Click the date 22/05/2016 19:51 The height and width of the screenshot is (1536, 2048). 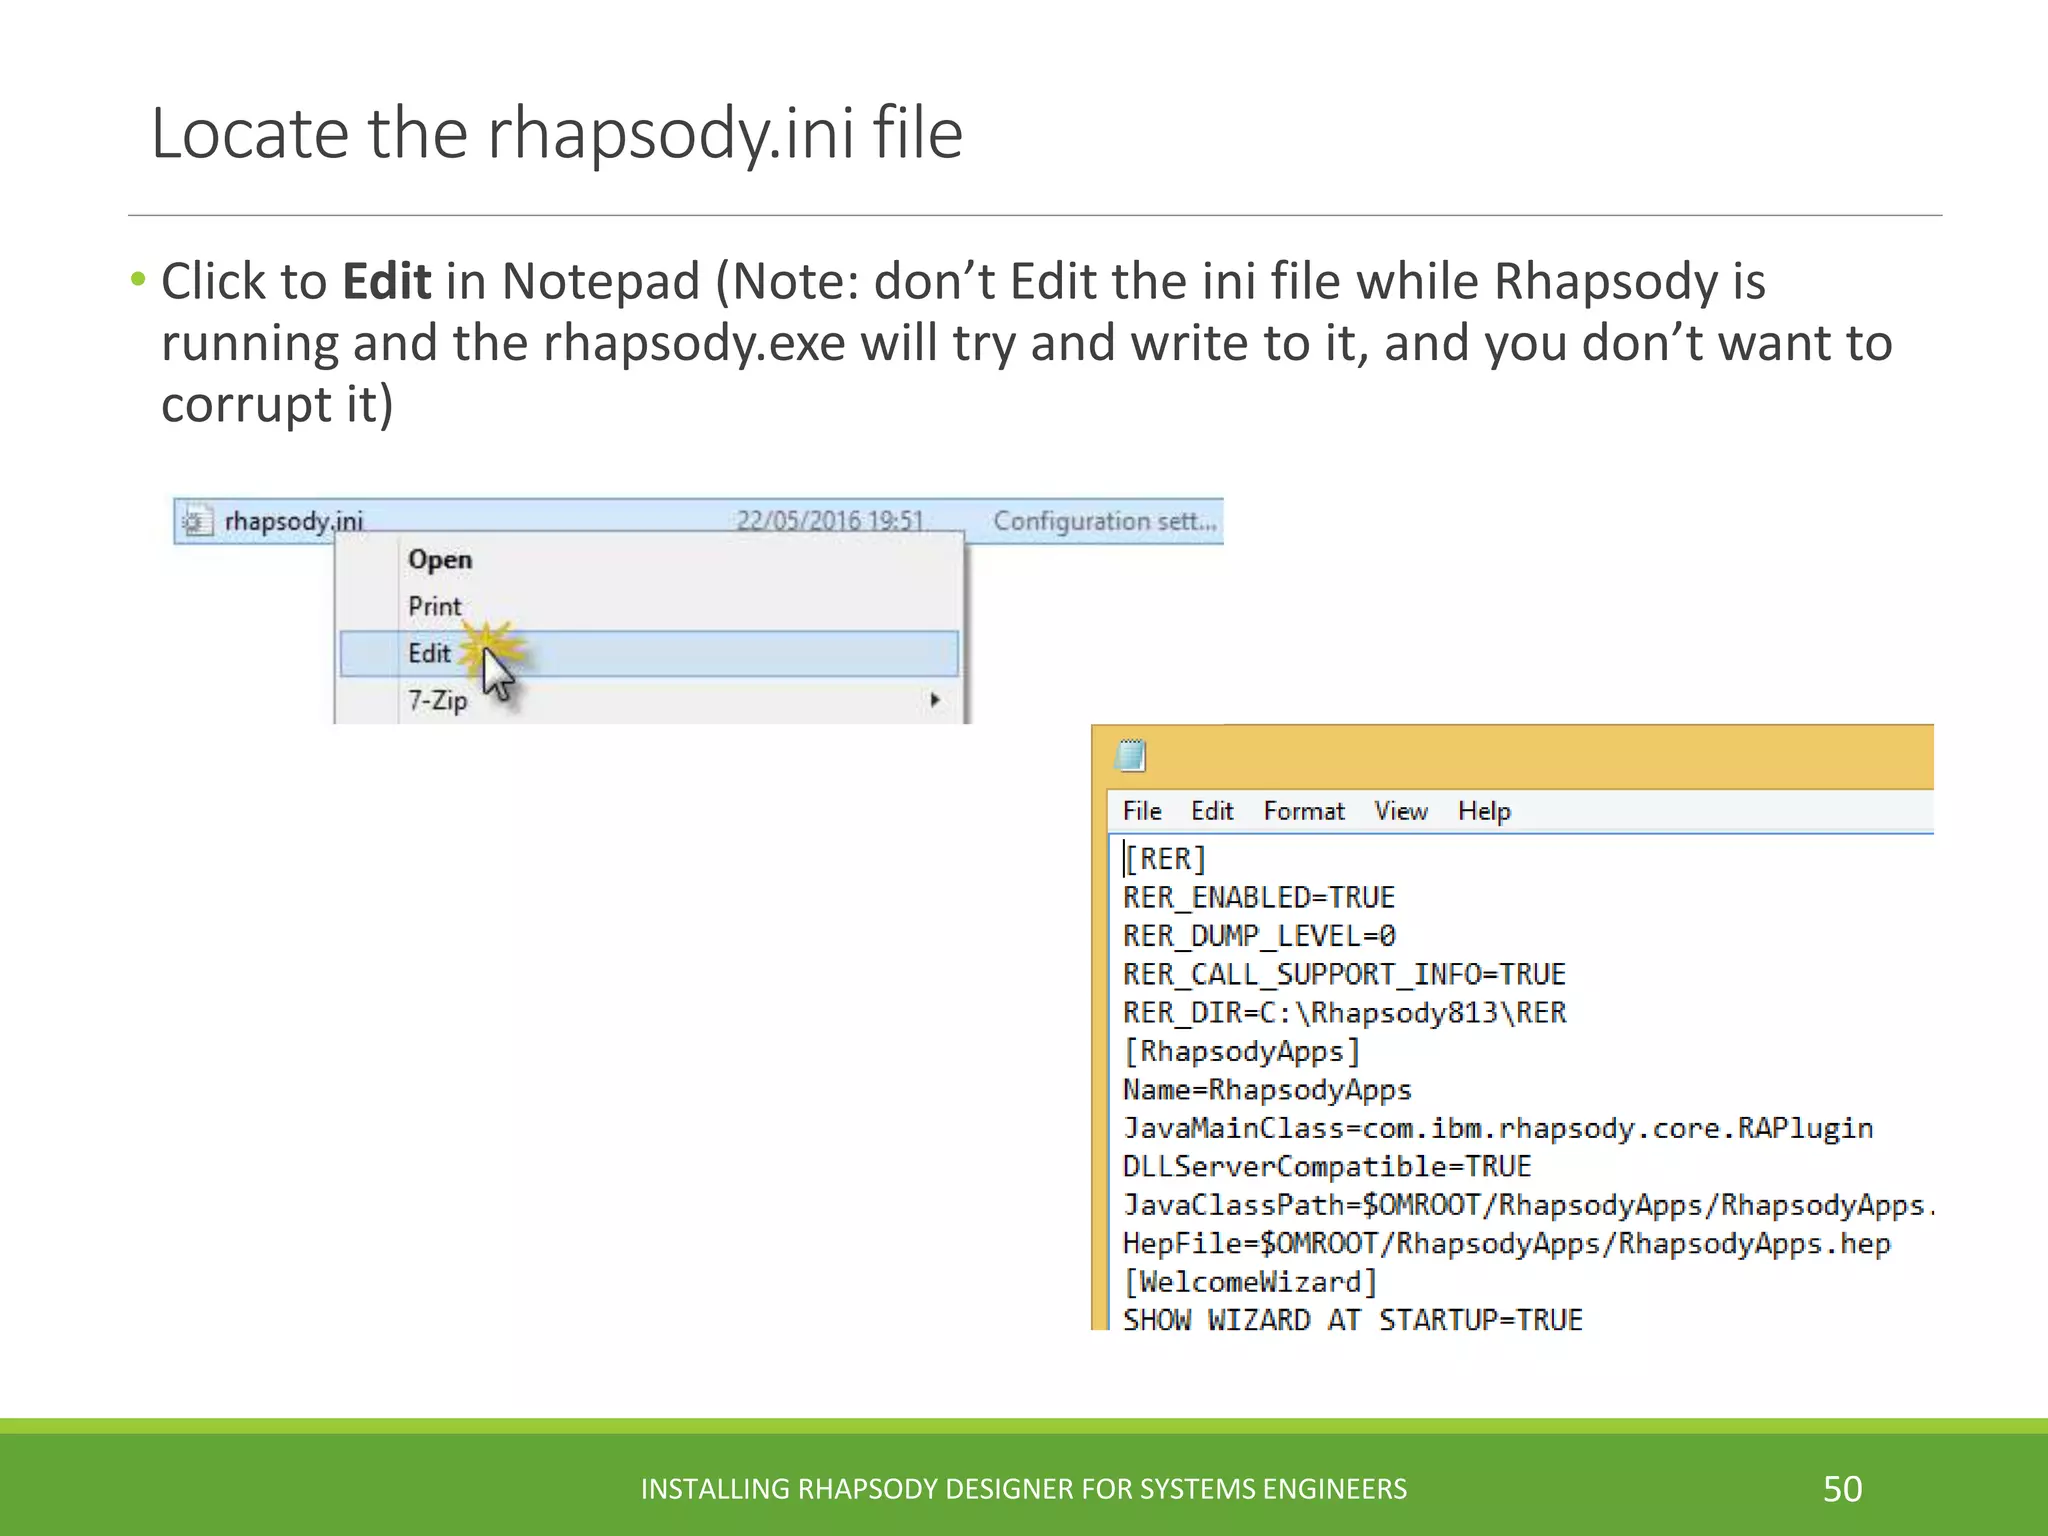tap(830, 521)
